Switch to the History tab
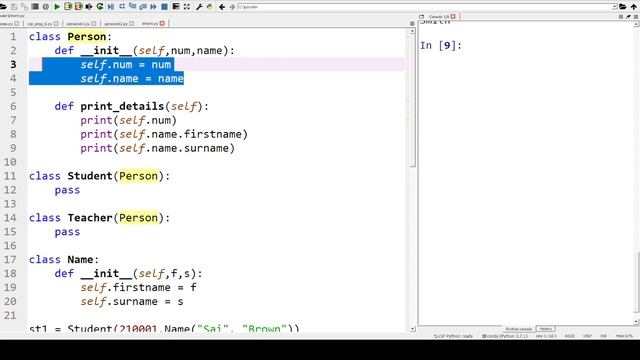This screenshot has height=360, width=640. (545, 329)
